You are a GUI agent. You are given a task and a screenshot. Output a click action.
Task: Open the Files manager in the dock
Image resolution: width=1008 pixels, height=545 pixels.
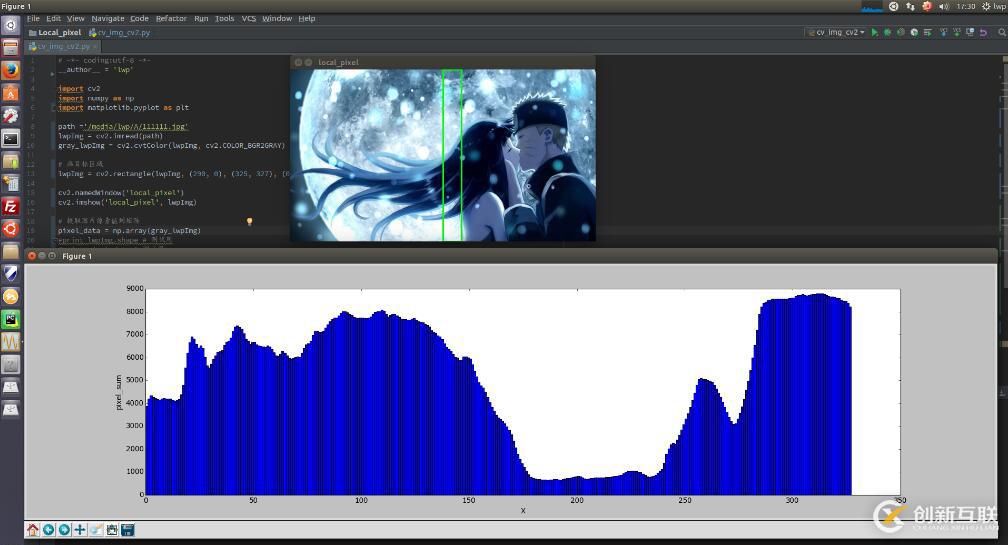click(10, 48)
